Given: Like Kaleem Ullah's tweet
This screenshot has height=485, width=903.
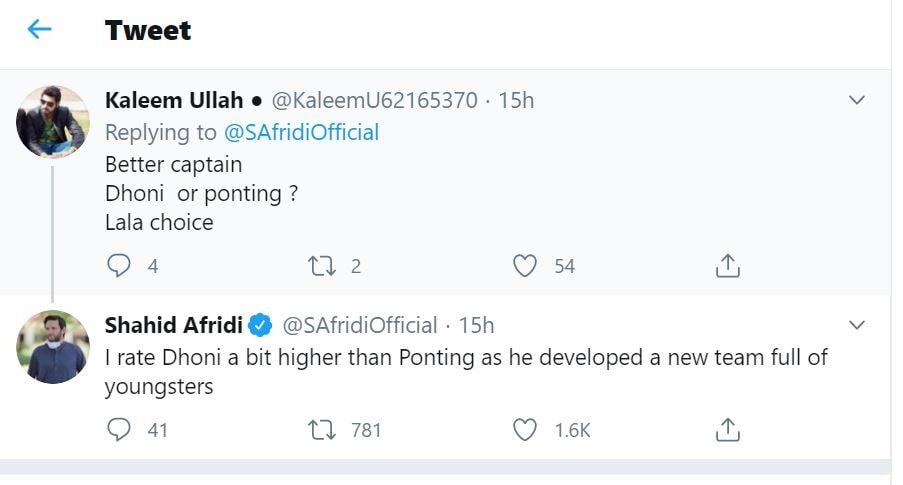Looking at the screenshot, I should (525, 266).
